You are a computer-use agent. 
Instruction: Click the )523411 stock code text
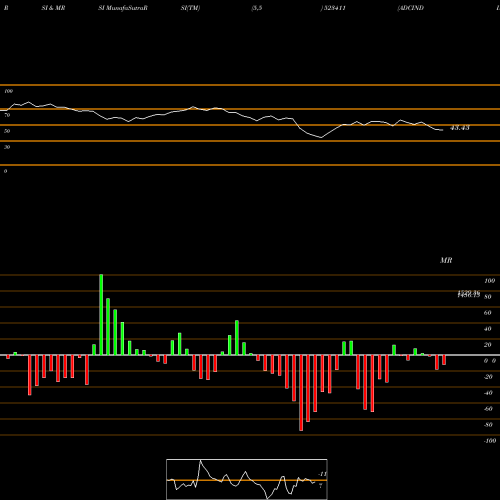tap(333, 8)
